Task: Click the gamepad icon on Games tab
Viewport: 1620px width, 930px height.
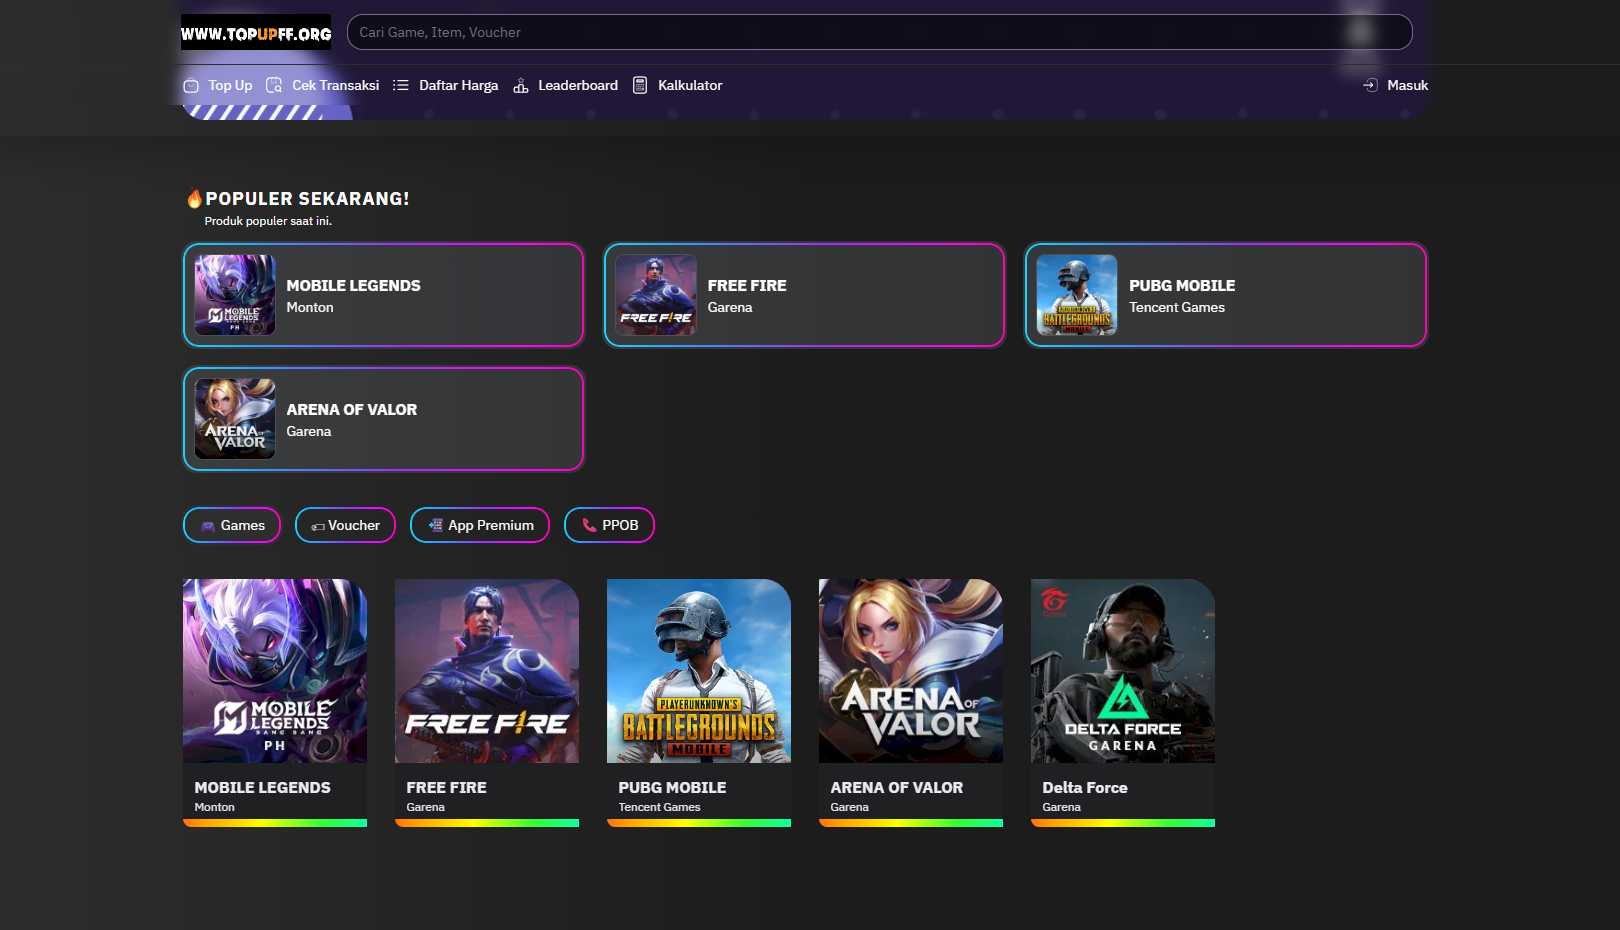Action: click(208, 526)
